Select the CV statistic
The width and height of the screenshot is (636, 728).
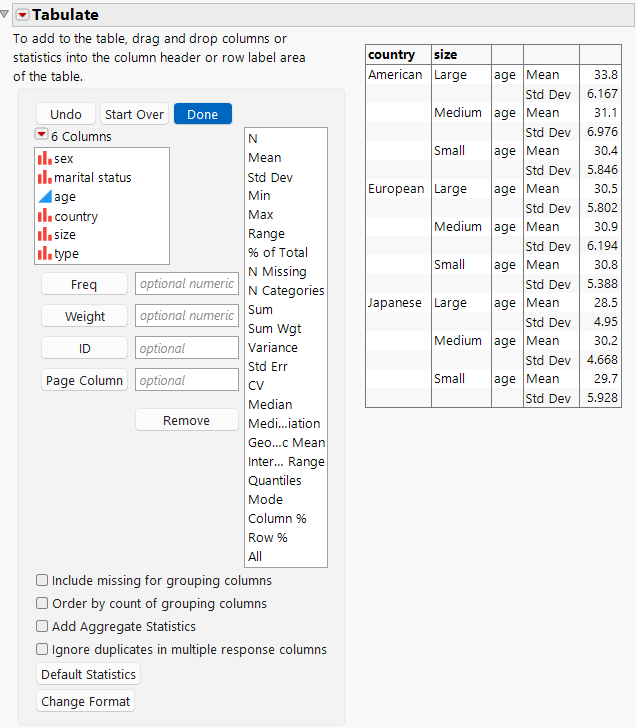[x=256, y=385]
